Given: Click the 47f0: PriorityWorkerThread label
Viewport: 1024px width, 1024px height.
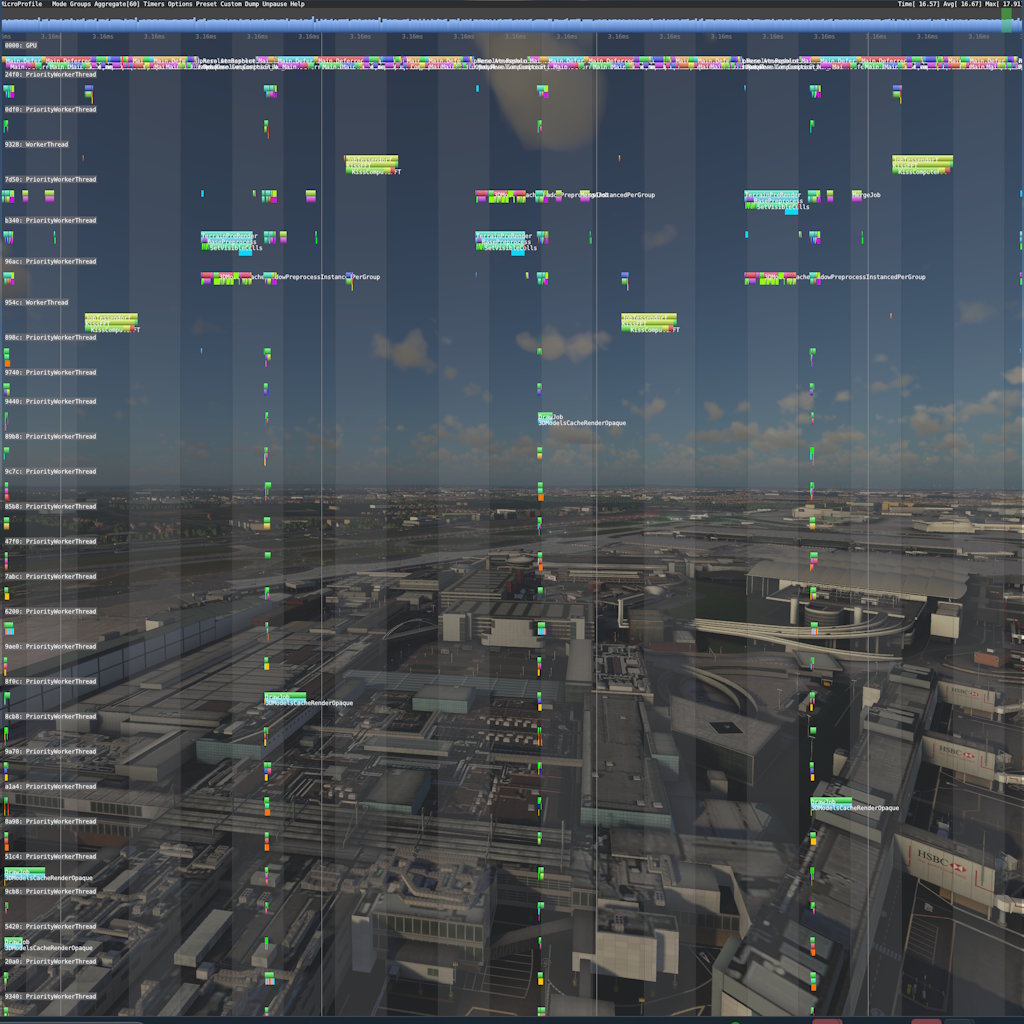Looking at the screenshot, I should (x=50, y=541).
